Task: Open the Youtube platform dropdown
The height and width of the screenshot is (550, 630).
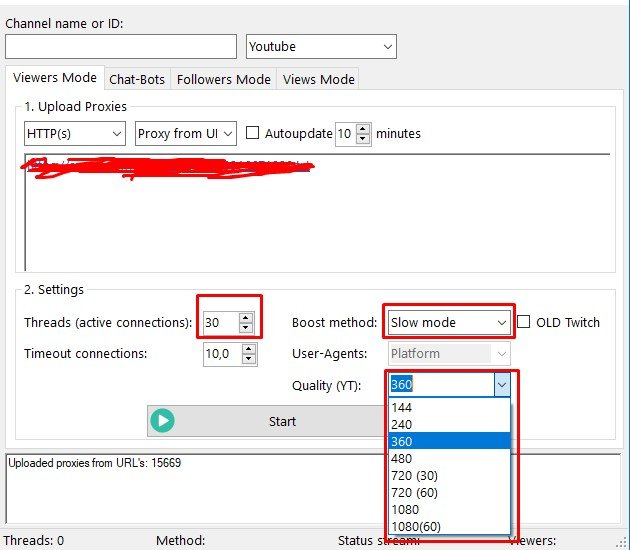Action: [321, 47]
